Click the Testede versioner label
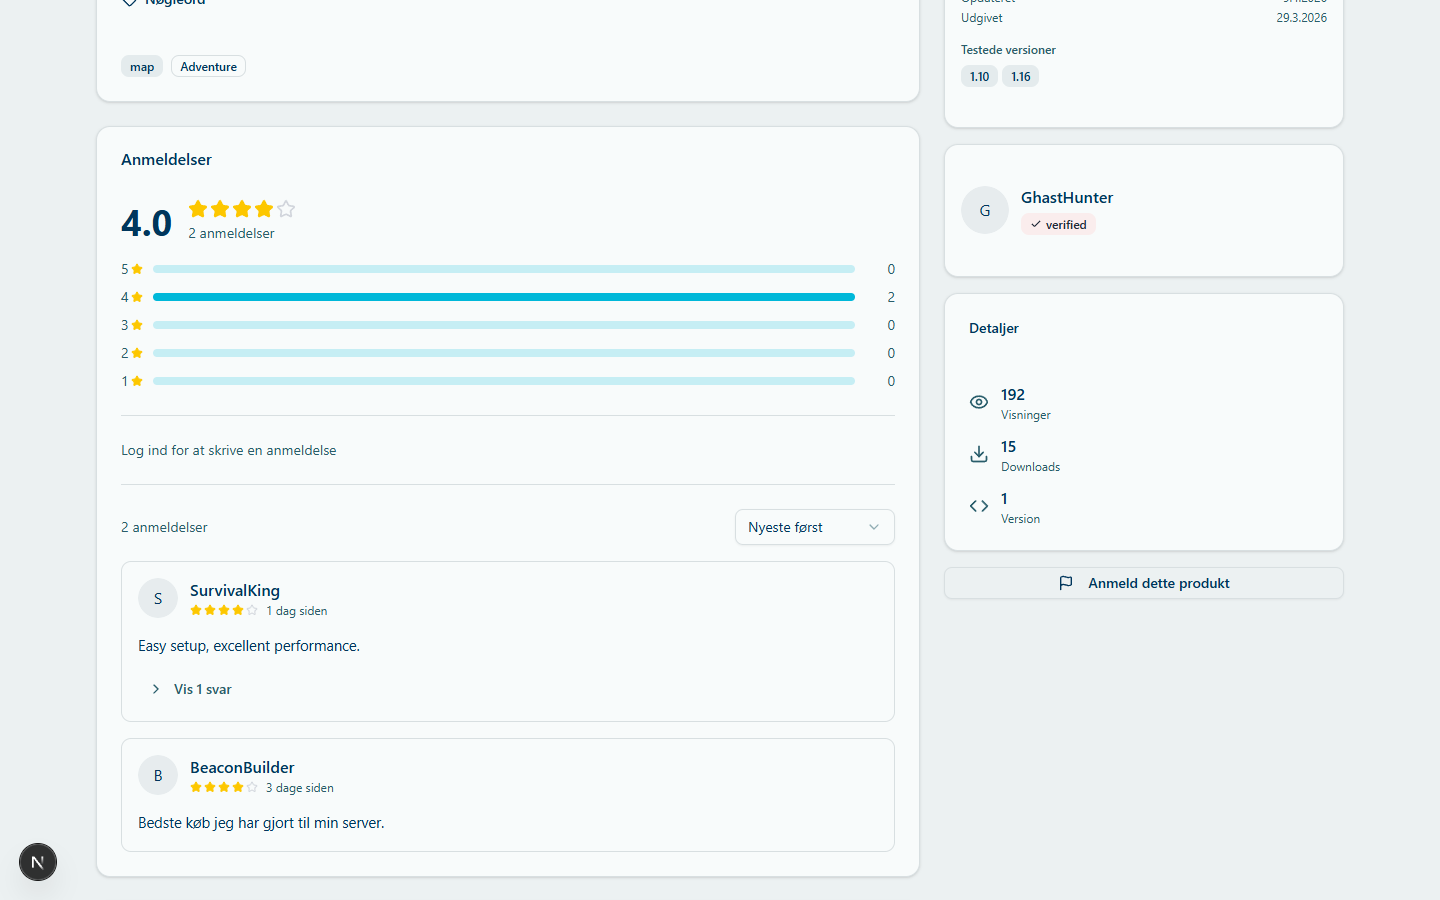The image size is (1440, 900). tap(1008, 50)
